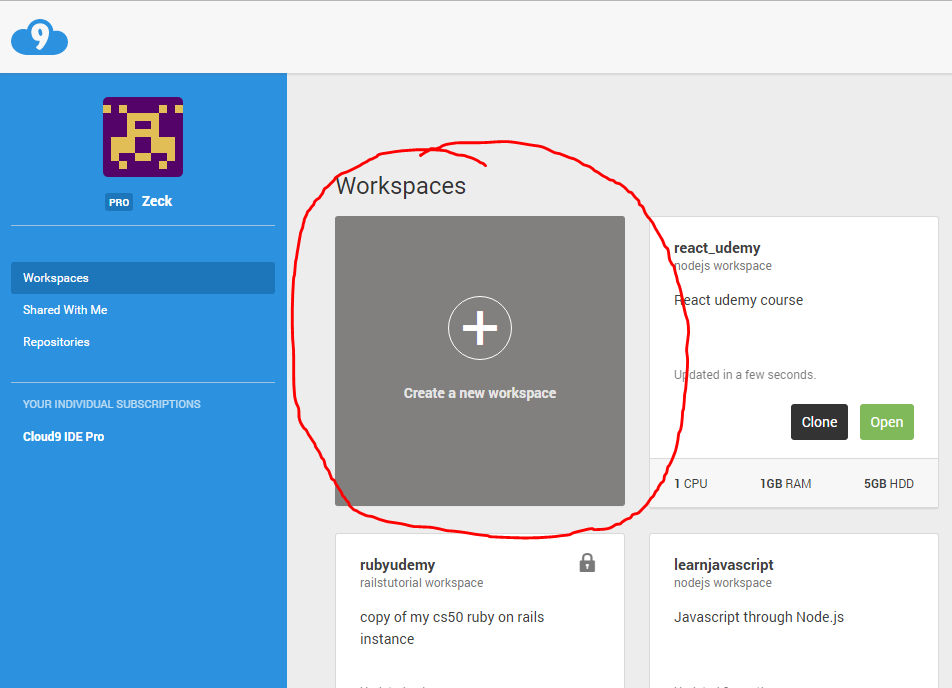This screenshot has width=952, height=688.
Task: Open Zeck's pixel avatar image
Action: (143, 137)
